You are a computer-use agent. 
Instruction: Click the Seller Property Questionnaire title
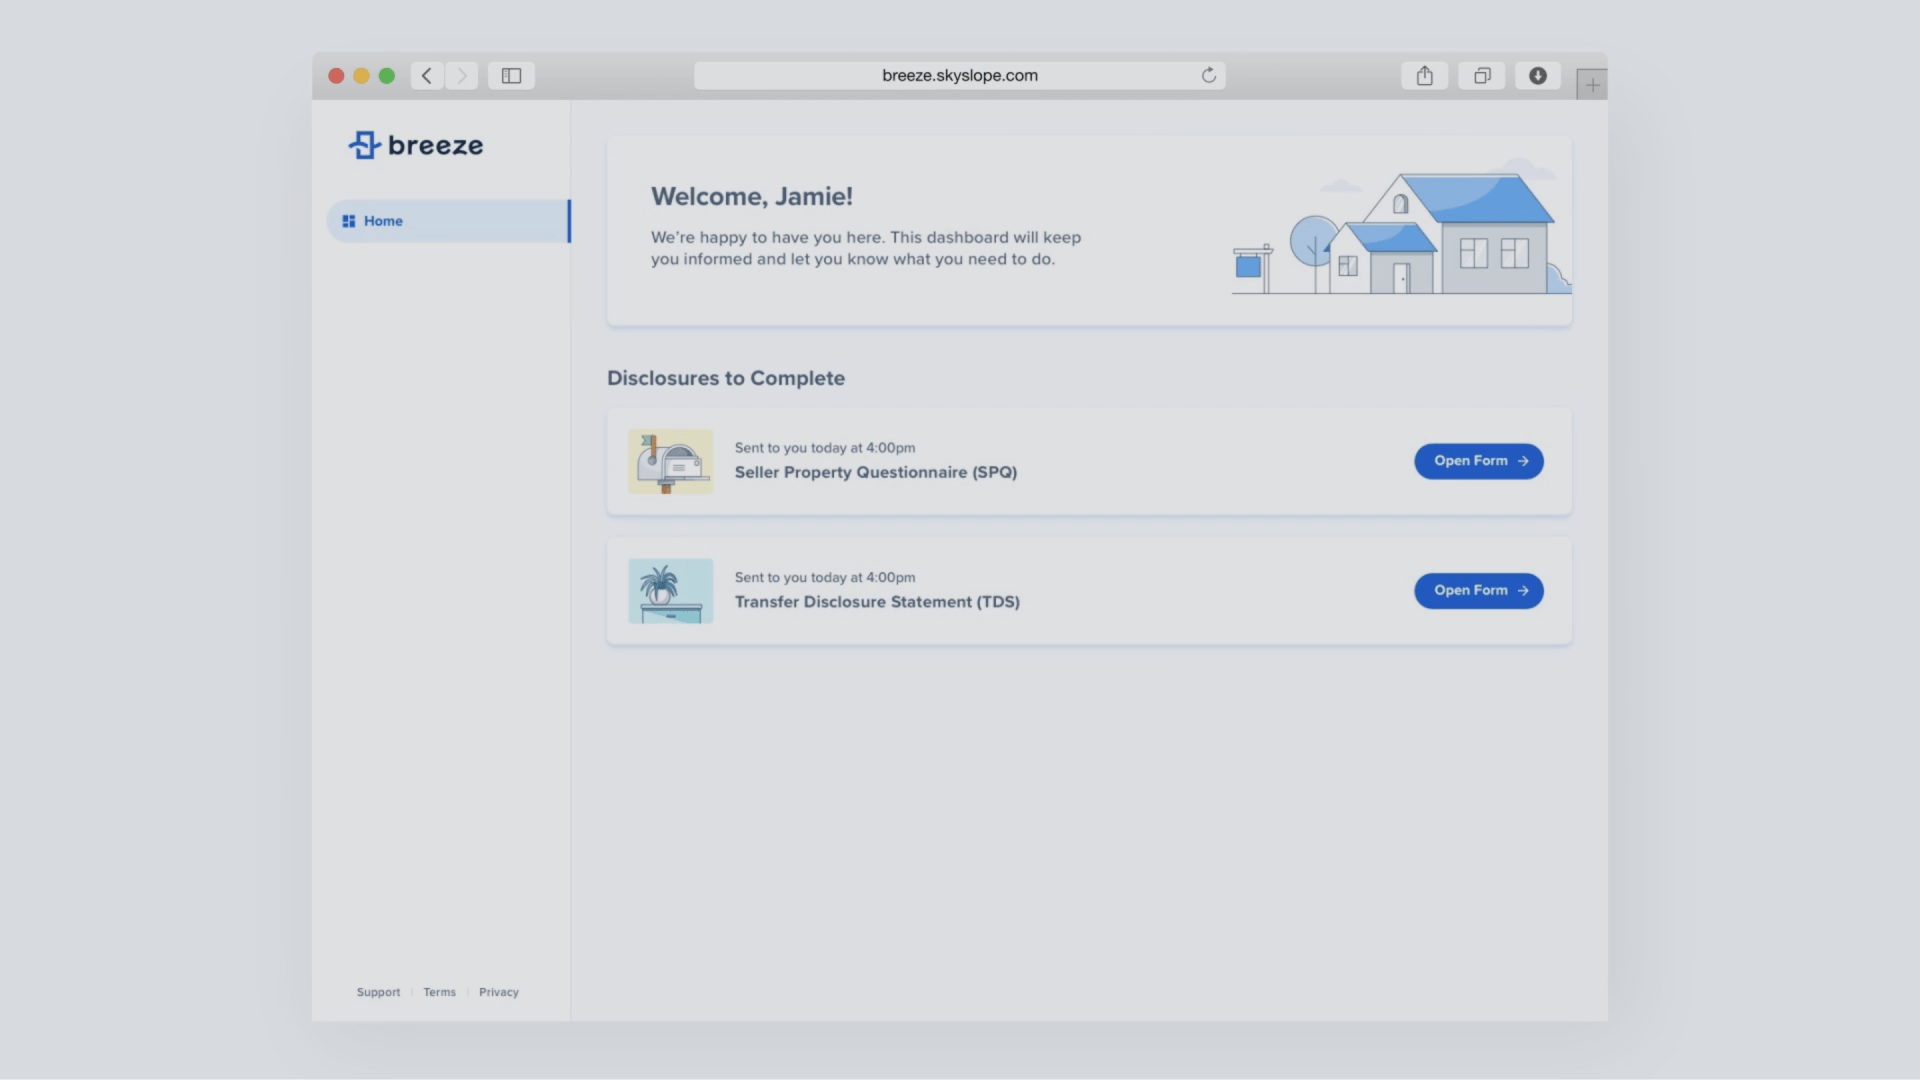pyautogui.click(x=875, y=472)
